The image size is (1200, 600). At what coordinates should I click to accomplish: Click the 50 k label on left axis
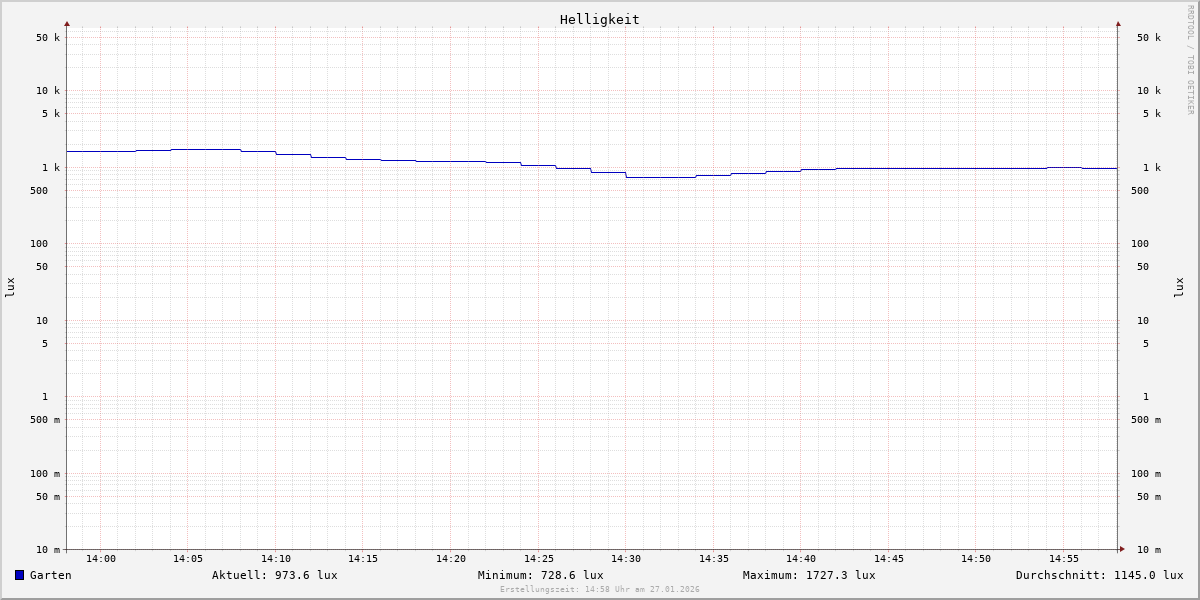[48, 38]
